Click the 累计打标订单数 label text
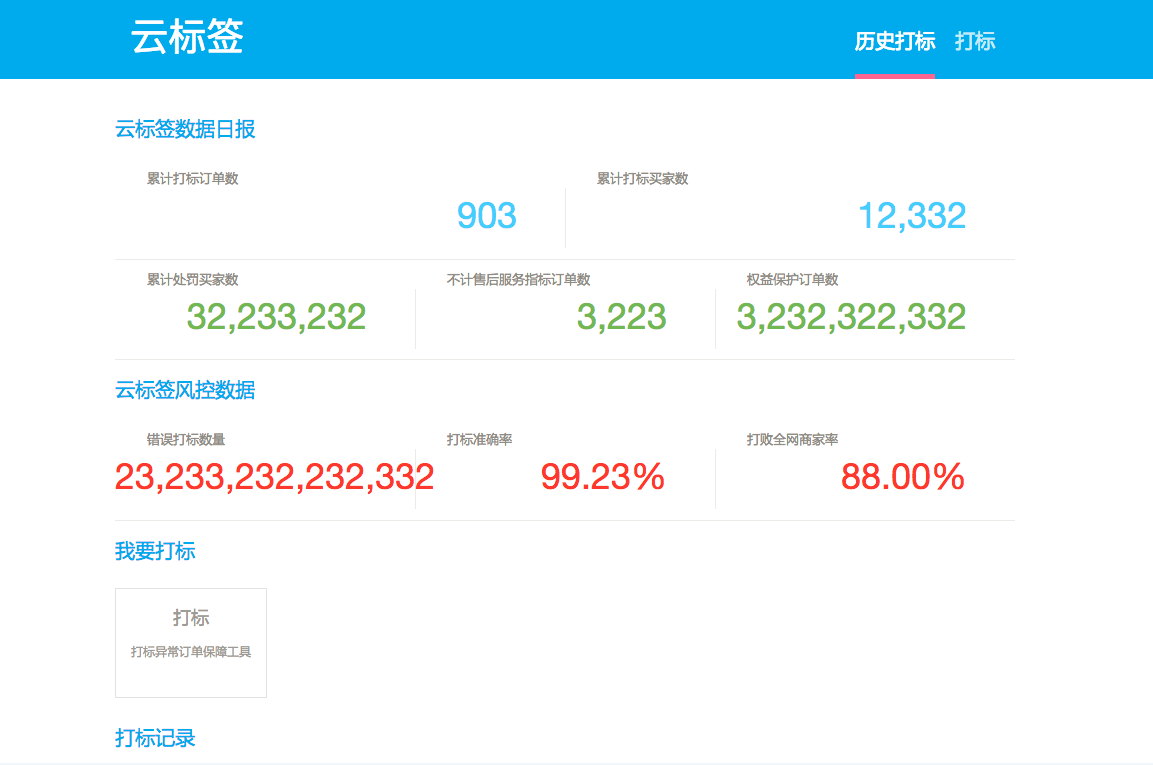Screen dimensions: 1153x765 point(191,179)
